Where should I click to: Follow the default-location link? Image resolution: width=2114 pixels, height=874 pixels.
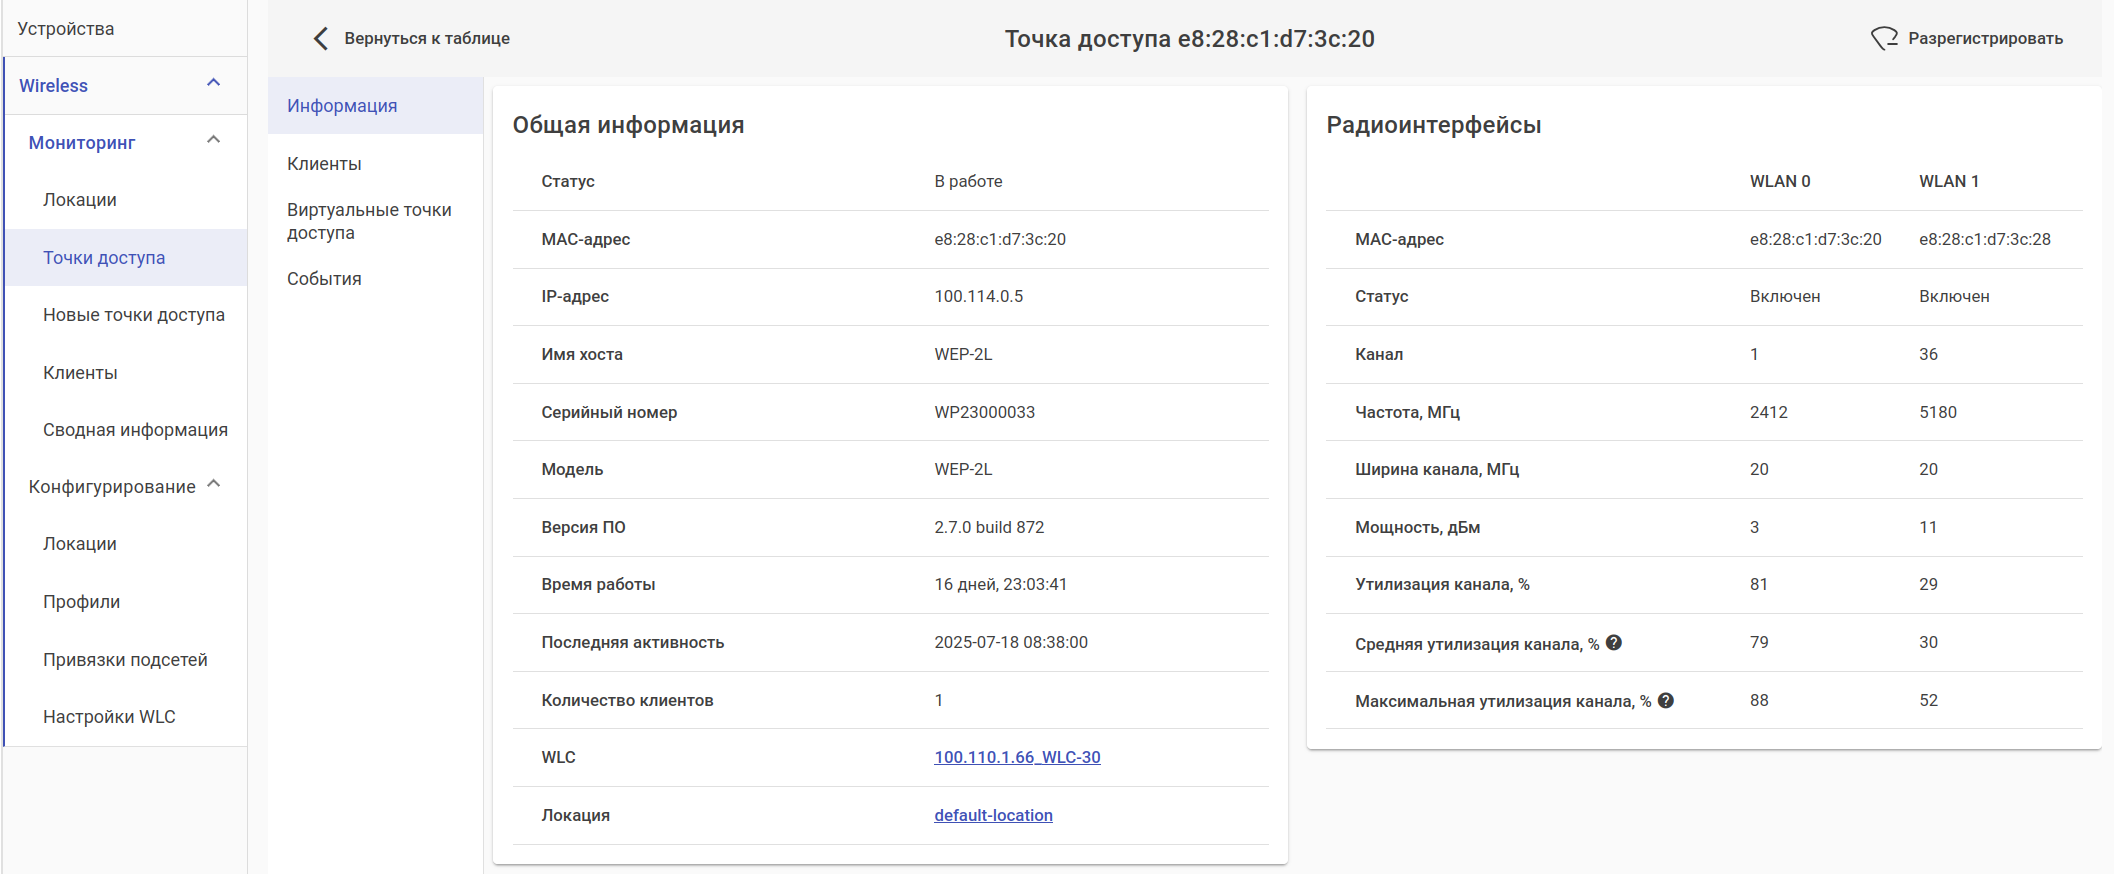pos(993,816)
